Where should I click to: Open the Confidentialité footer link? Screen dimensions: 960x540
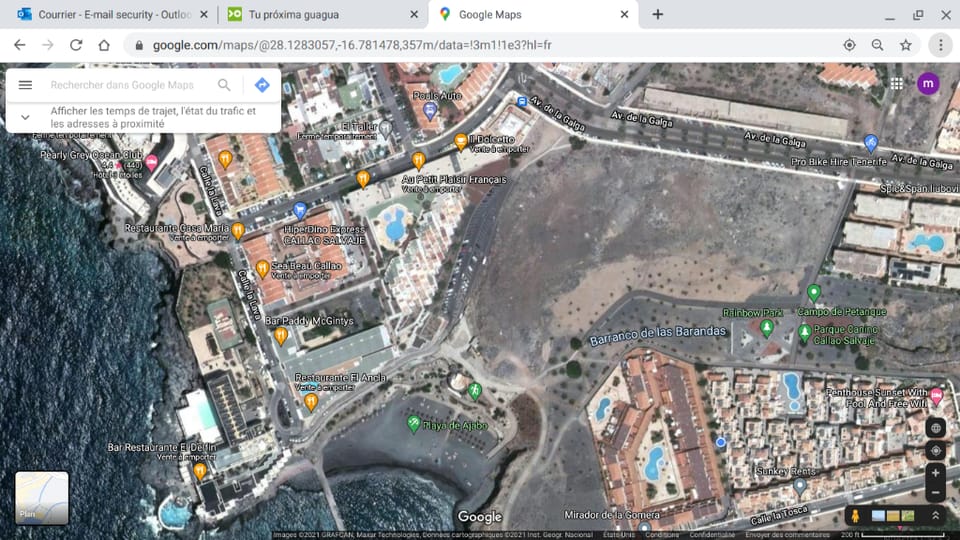coord(712,535)
